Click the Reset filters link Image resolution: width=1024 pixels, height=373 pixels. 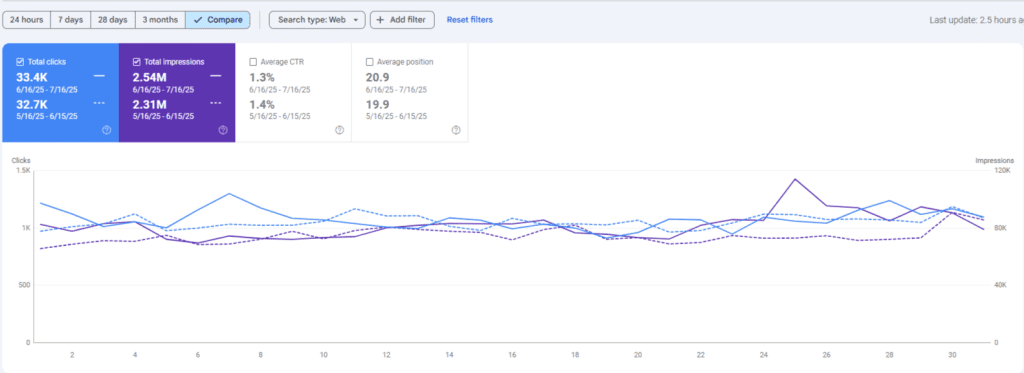tap(470, 20)
